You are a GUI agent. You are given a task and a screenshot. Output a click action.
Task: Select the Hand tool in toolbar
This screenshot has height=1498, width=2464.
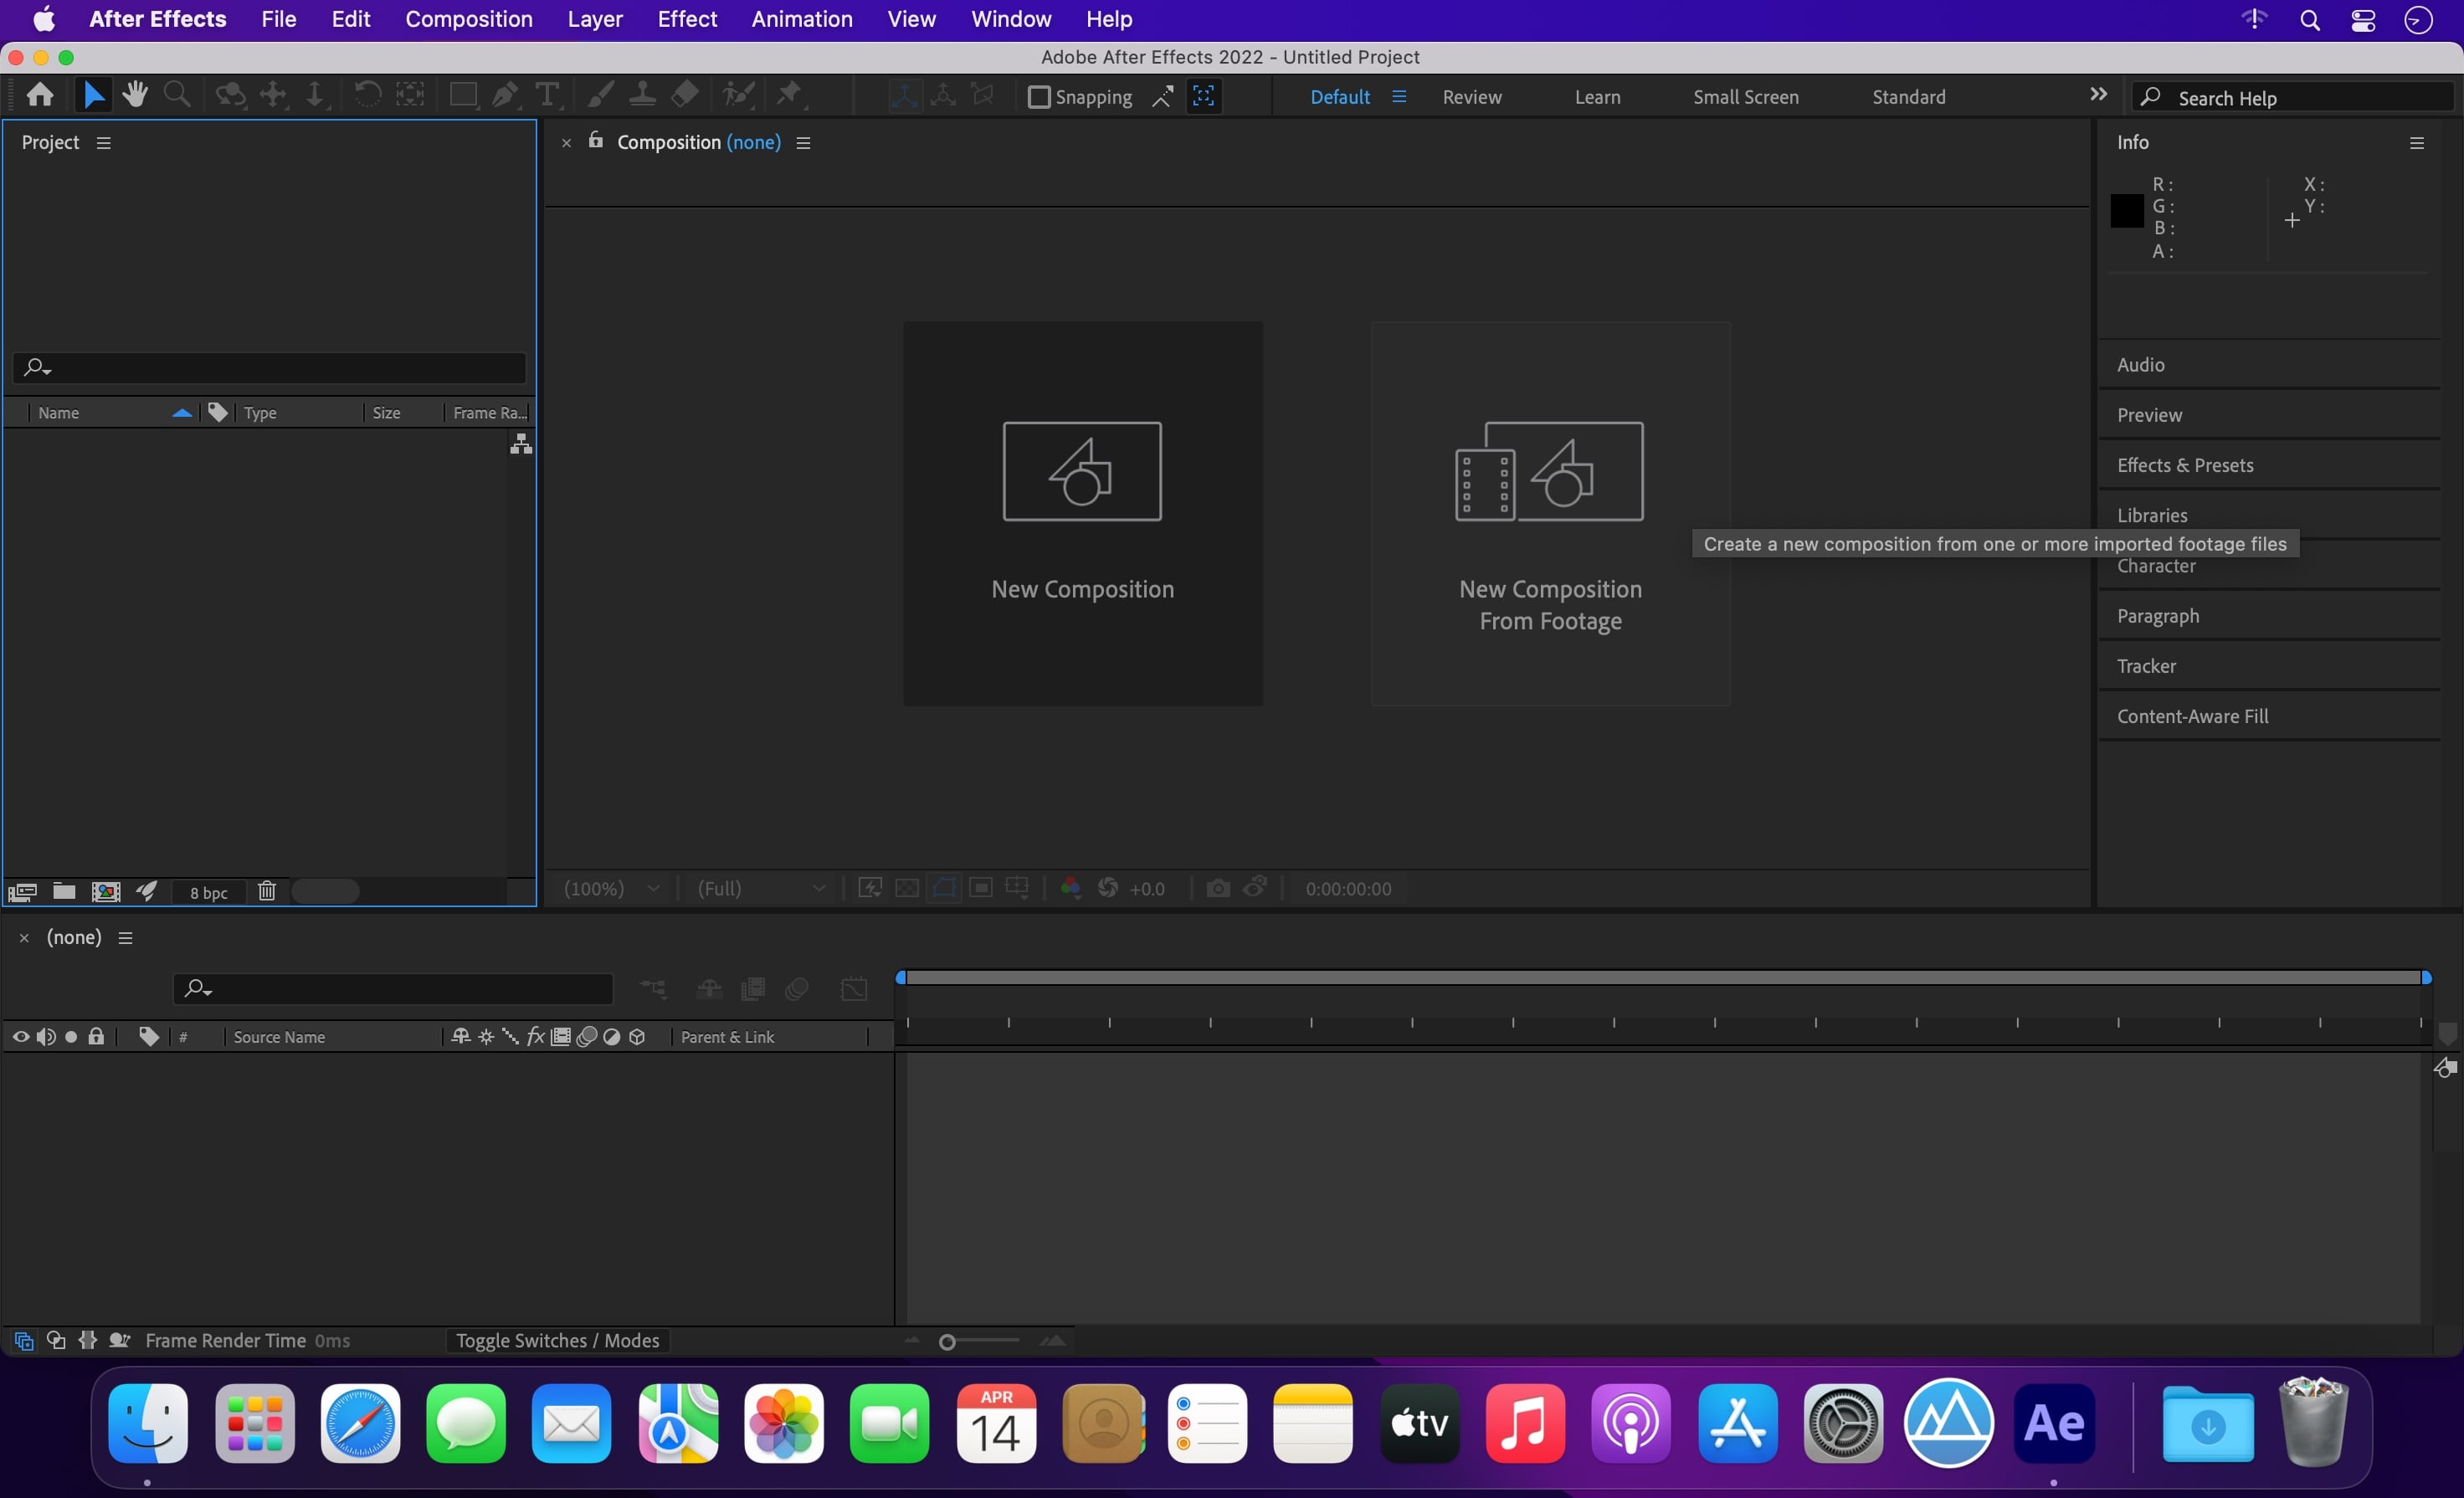click(134, 95)
